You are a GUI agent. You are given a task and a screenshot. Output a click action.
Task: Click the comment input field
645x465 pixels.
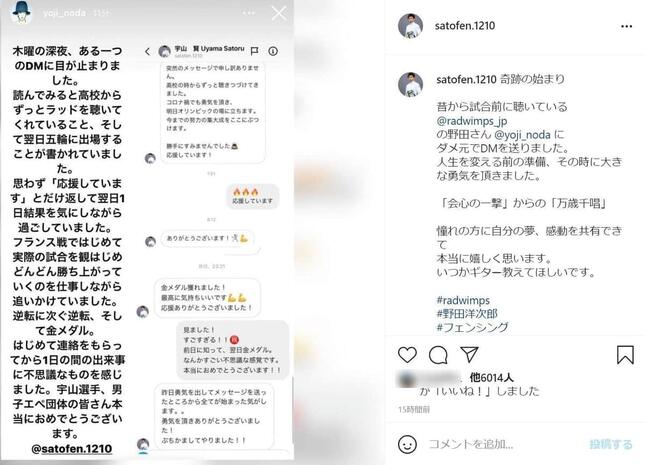point(504,444)
